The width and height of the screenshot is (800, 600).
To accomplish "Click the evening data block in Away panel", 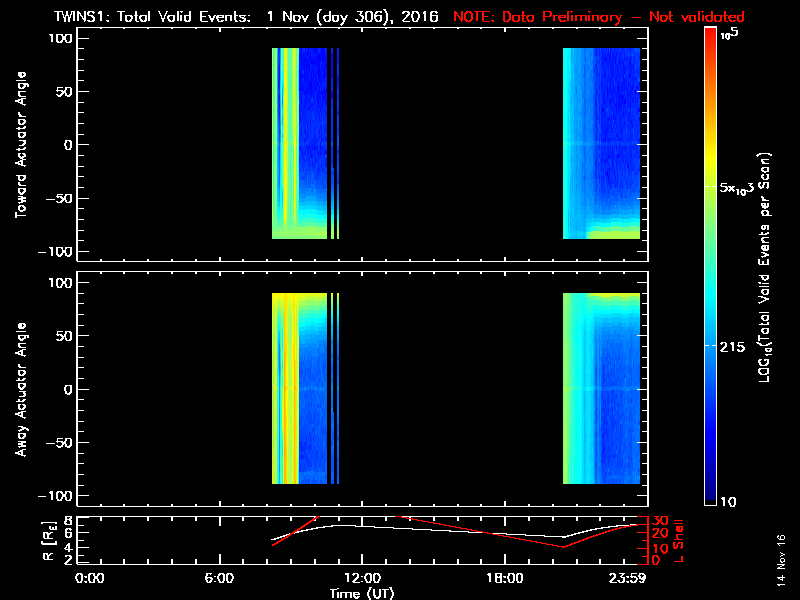I will 601,390.
